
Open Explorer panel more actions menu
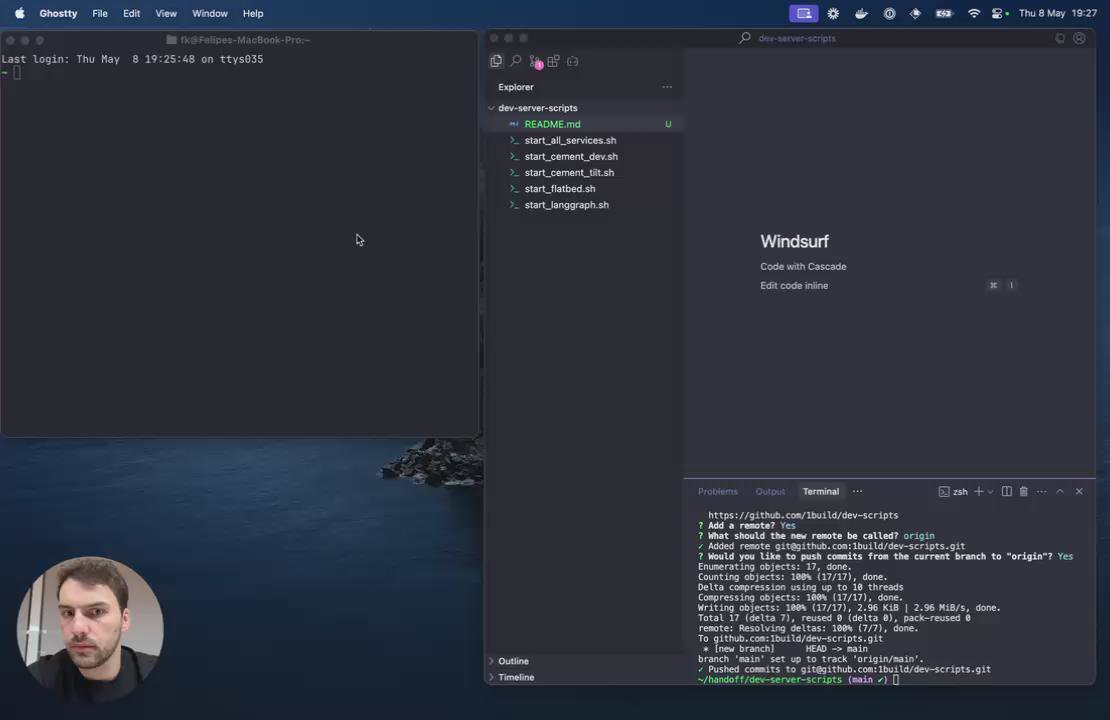667,87
